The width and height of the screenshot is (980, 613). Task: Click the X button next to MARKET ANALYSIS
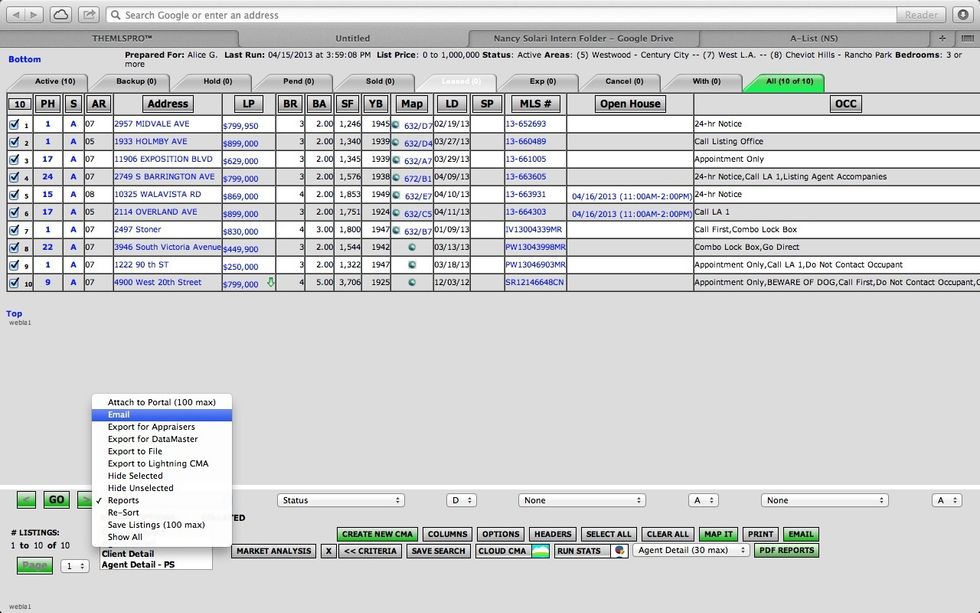pos(328,551)
